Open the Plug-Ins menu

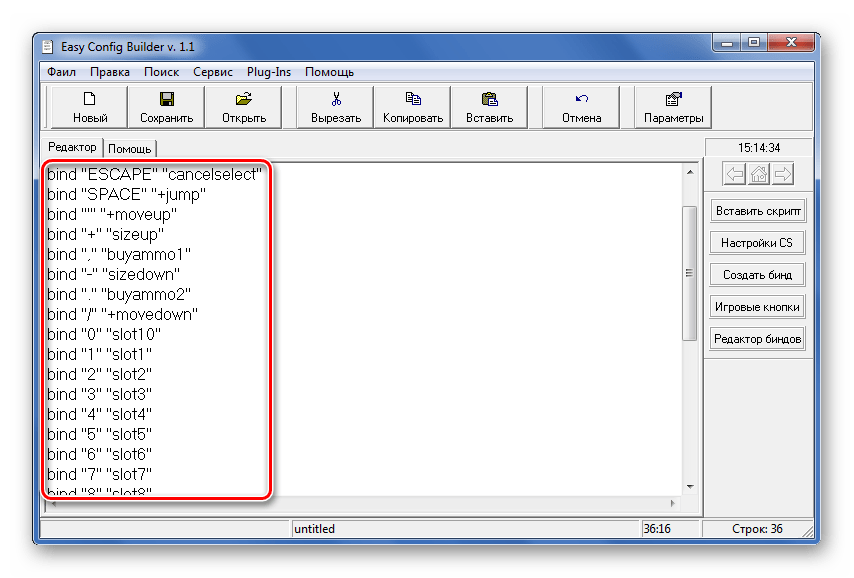(x=269, y=72)
